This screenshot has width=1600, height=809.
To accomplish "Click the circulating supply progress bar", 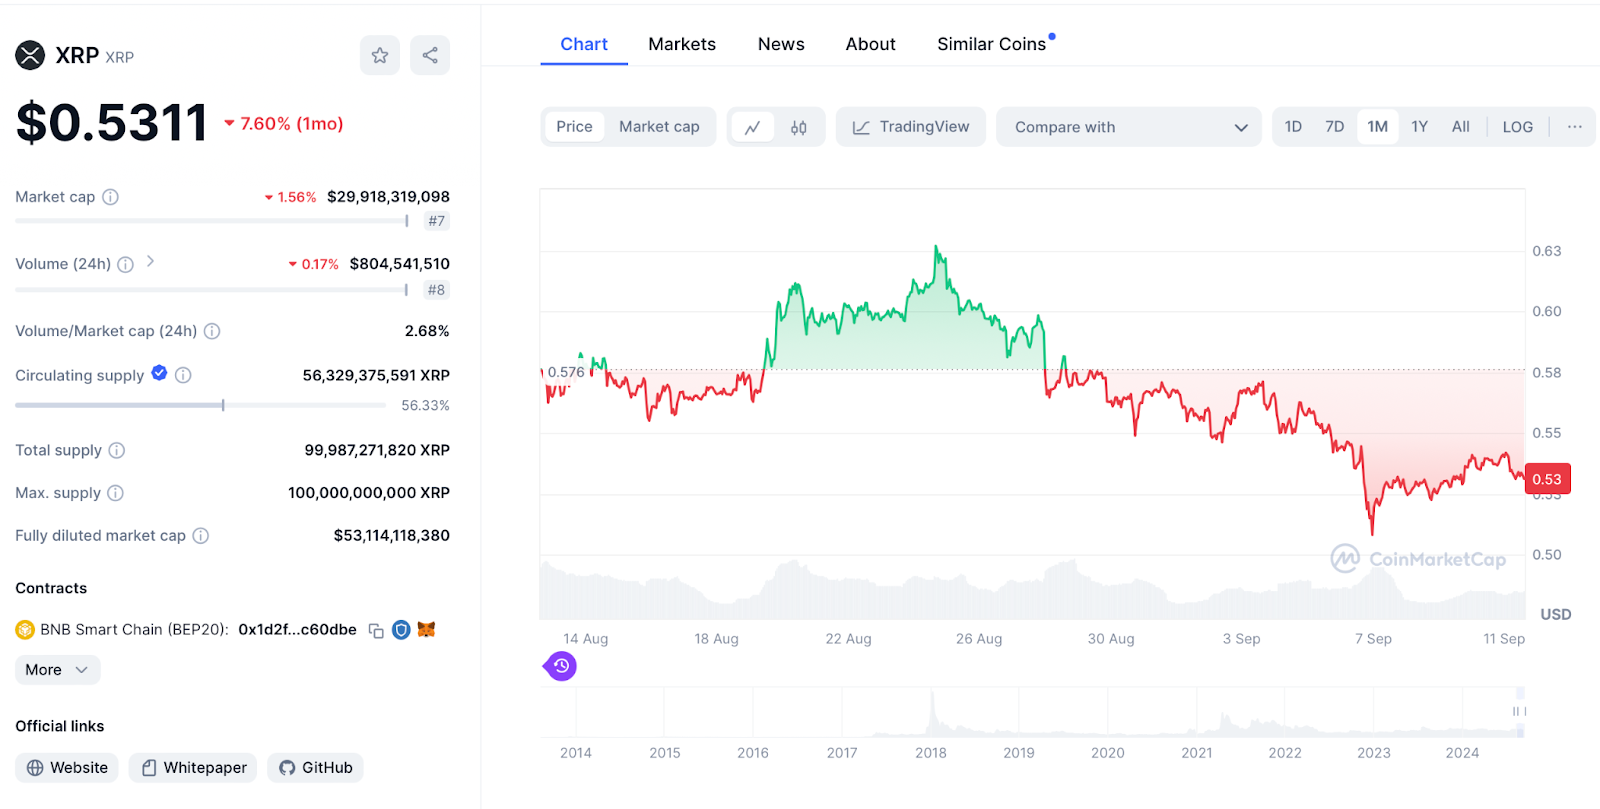I will click(x=200, y=405).
